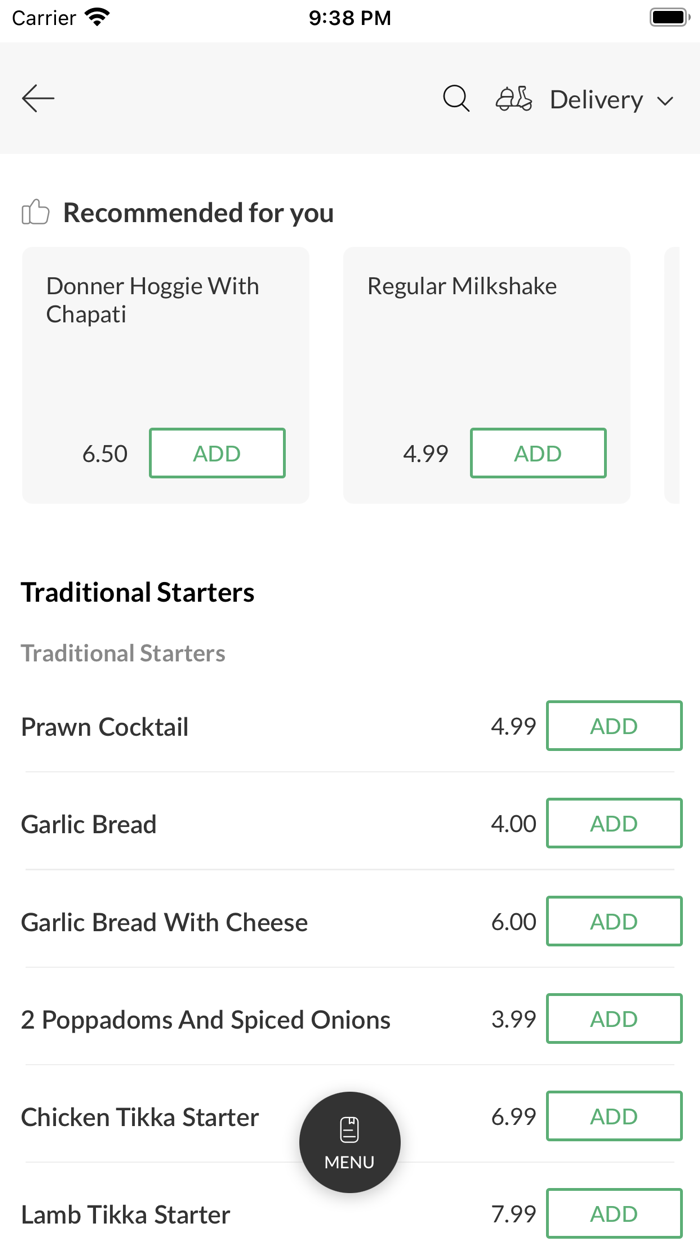Click the thumbs-up recommended icon
The width and height of the screenshot is (700, 1244).
35,212
